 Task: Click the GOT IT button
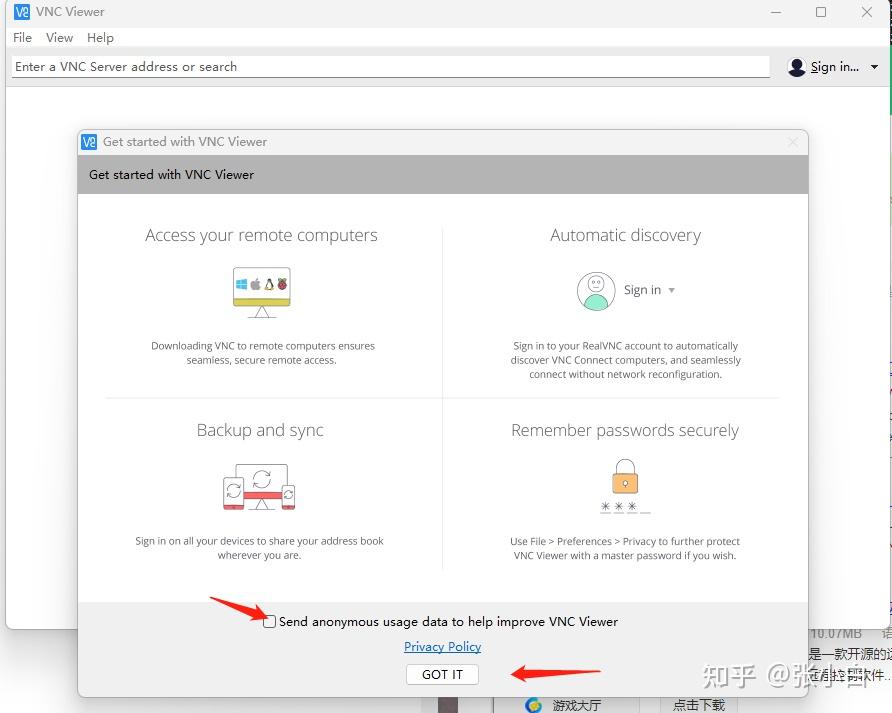click(442, 674)
